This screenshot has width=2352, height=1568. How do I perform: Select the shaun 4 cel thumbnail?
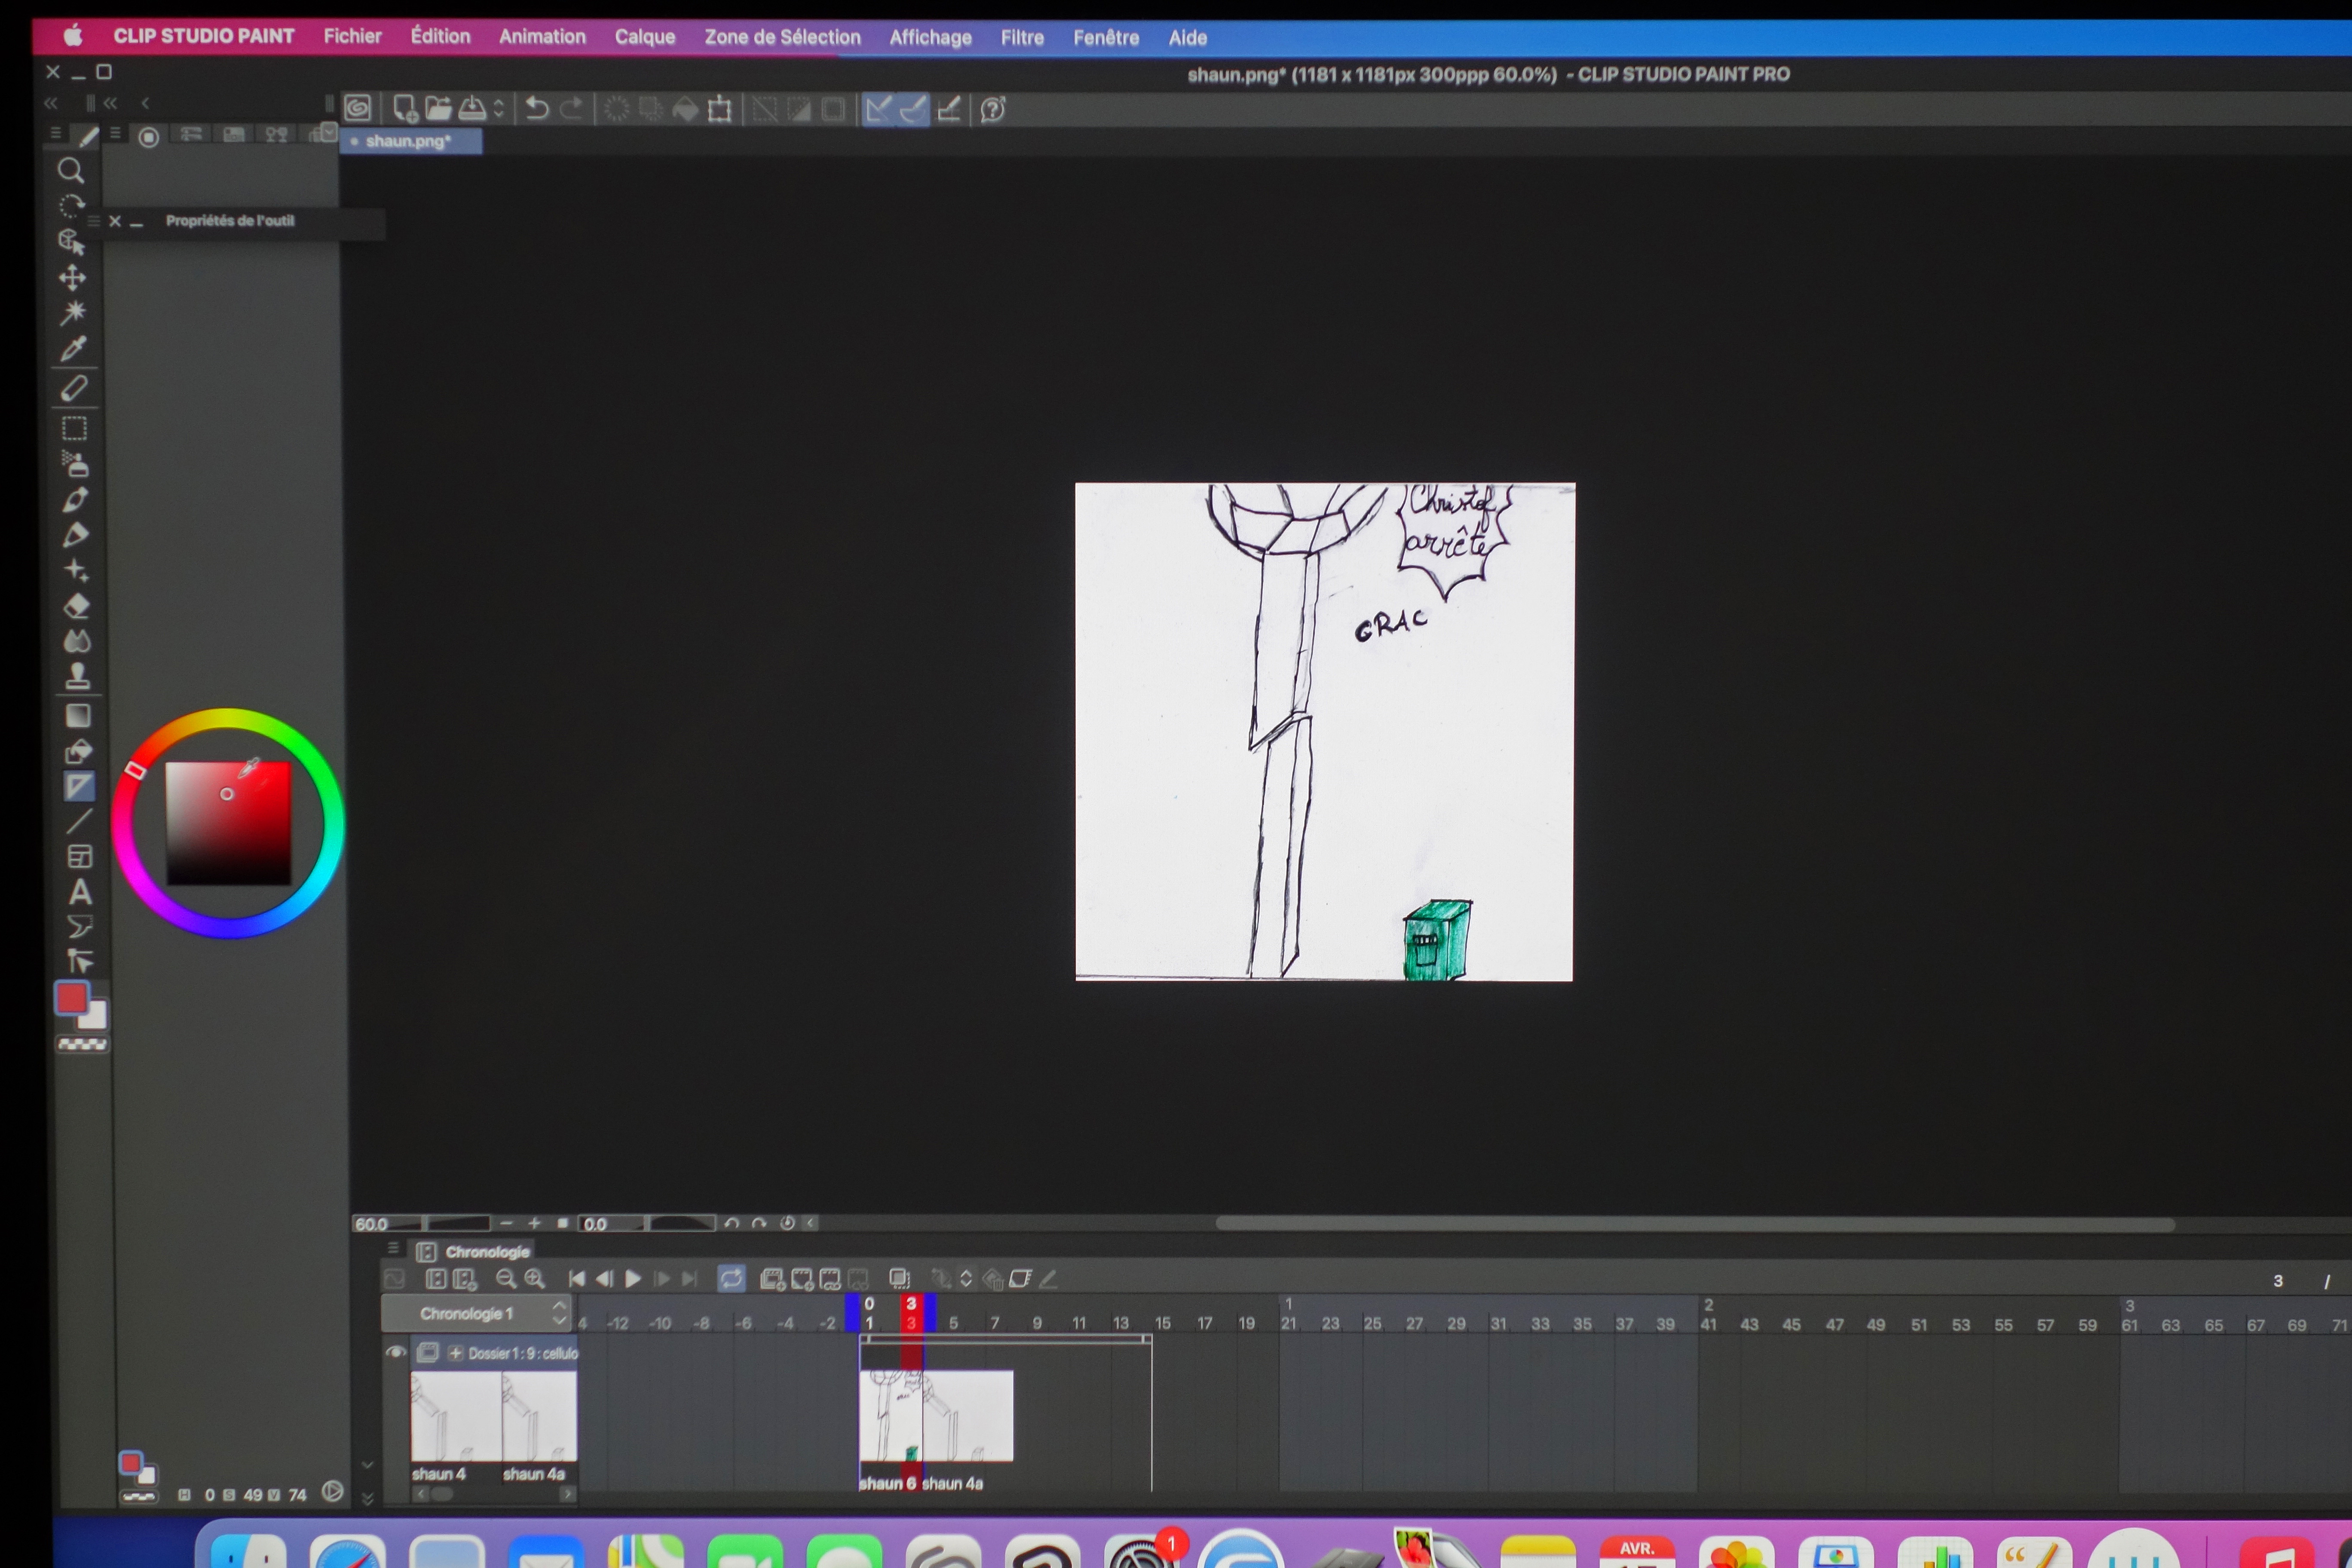[456, 1416]
